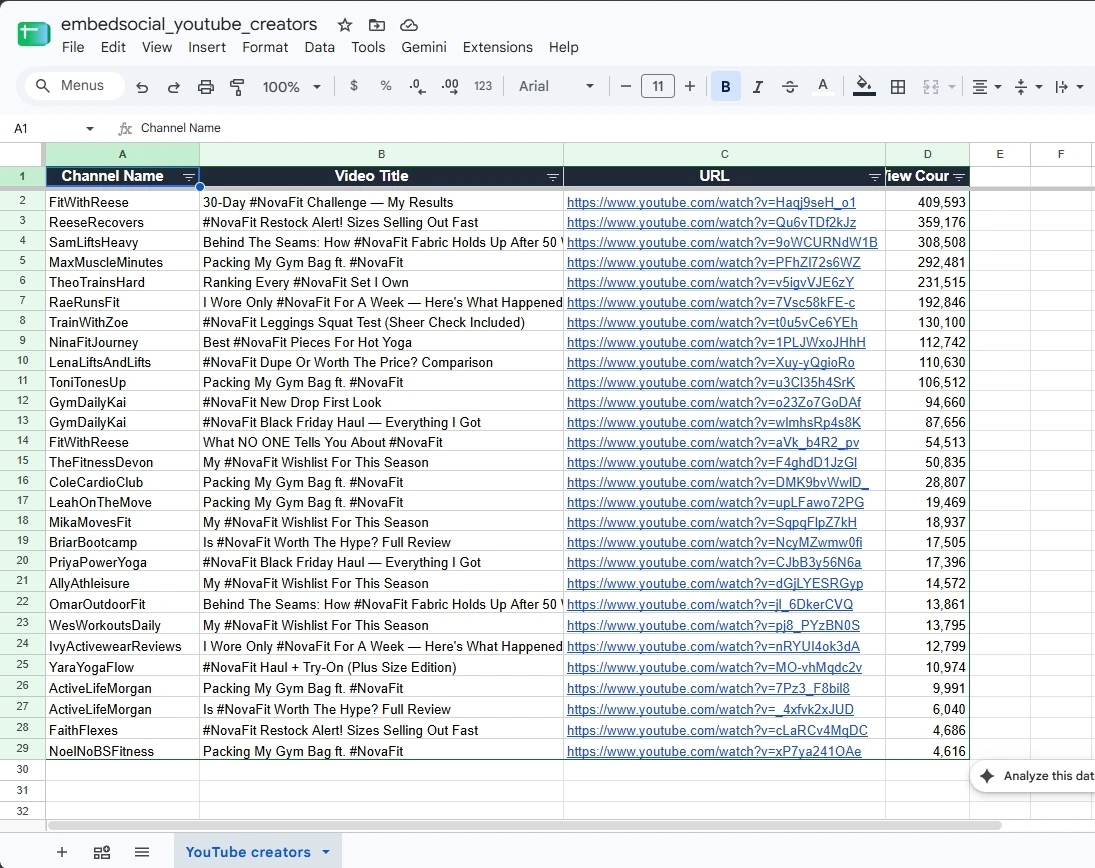Search the Menus box
Image resolution: width=1095 pixels, height=868 pixels.
(x=75, y=85)
